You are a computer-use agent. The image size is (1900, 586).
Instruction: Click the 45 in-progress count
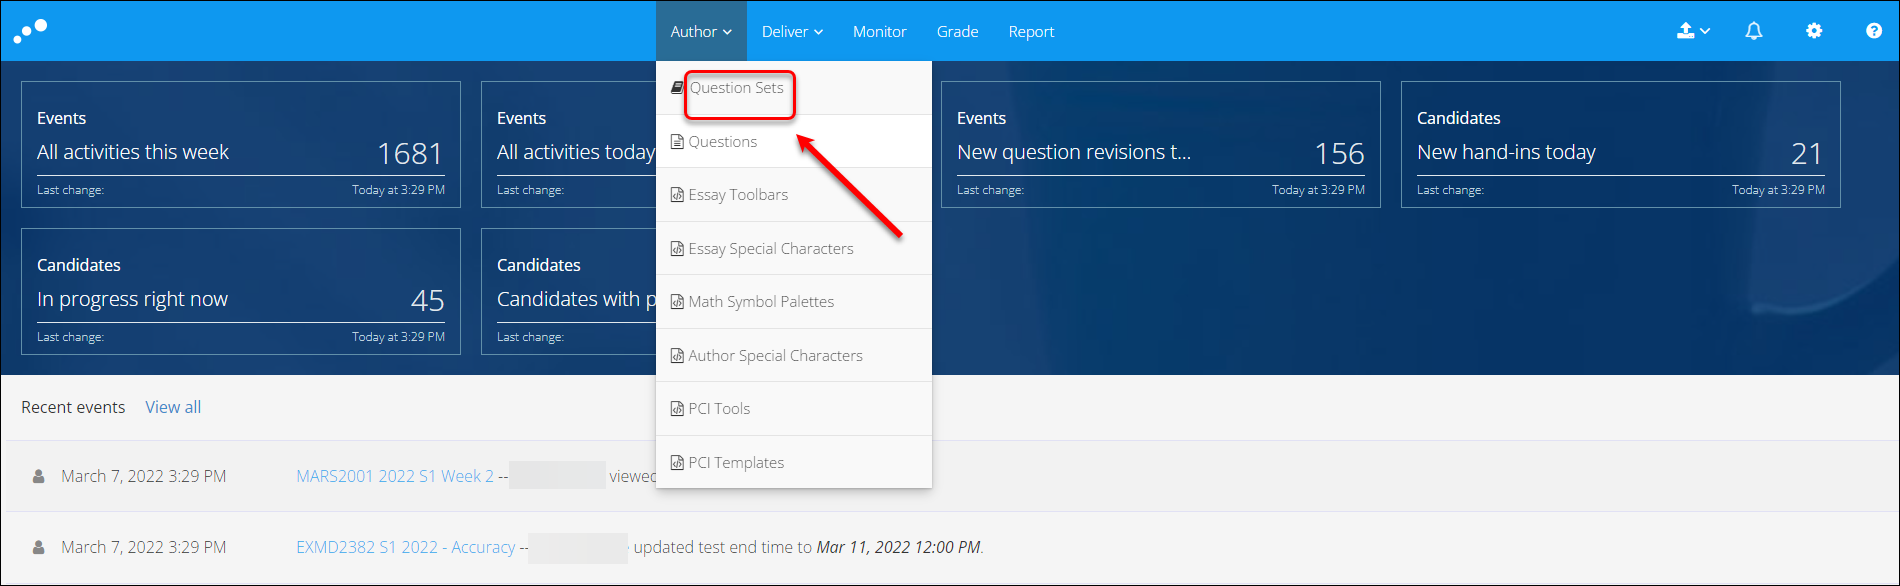(428, 300)
